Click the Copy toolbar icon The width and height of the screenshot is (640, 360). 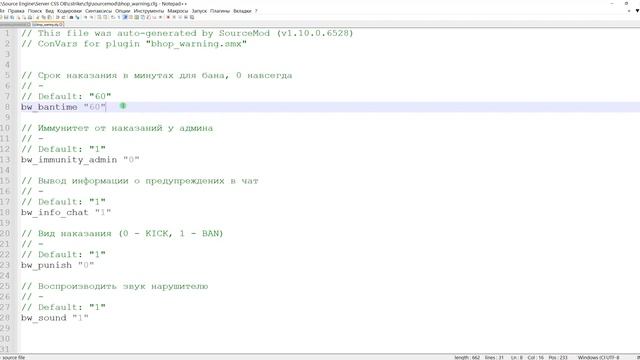[44, 18]
